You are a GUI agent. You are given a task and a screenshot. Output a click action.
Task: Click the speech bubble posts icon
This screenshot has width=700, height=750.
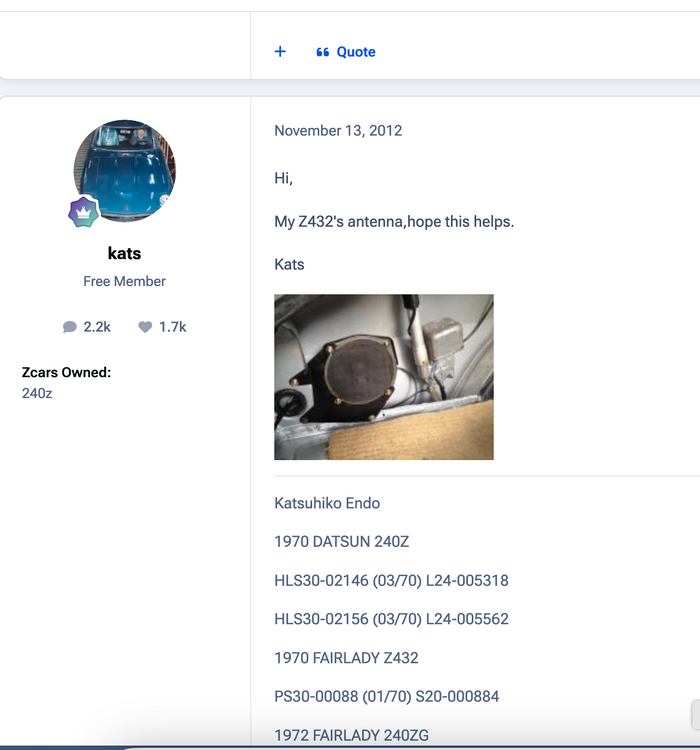tap(70, 327)
